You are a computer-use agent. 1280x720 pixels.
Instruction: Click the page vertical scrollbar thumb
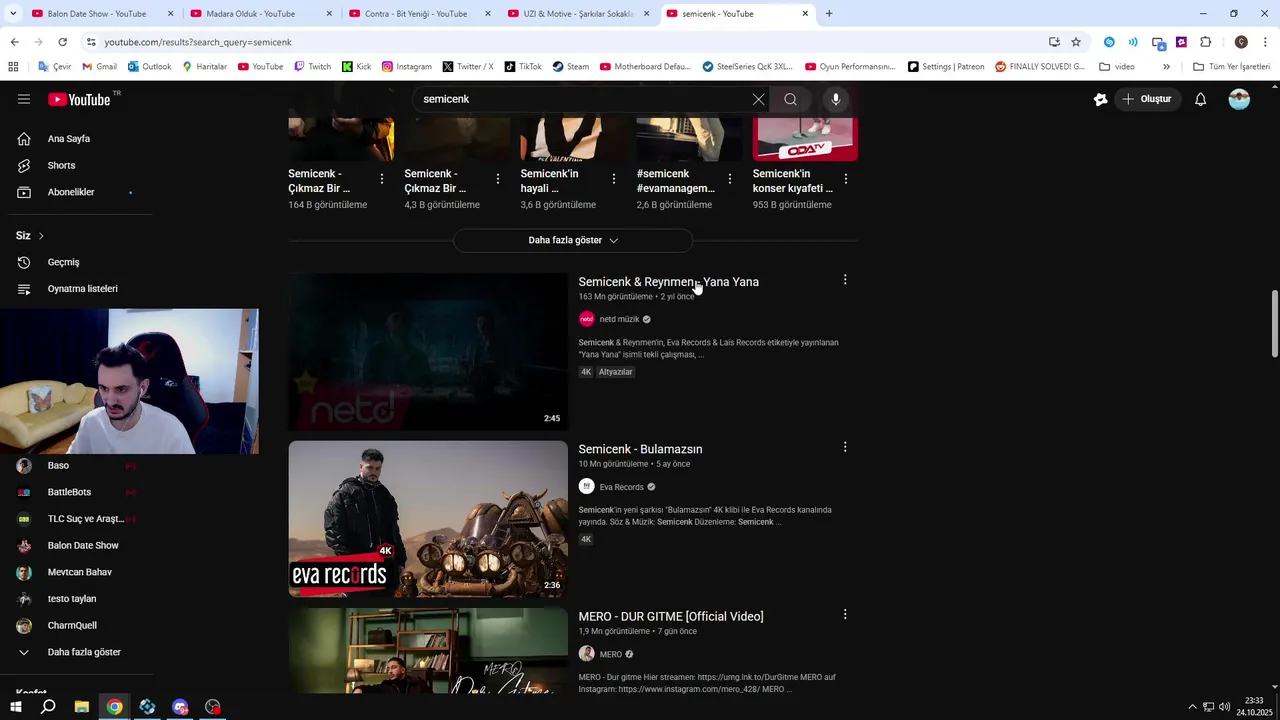[1274, 324]
